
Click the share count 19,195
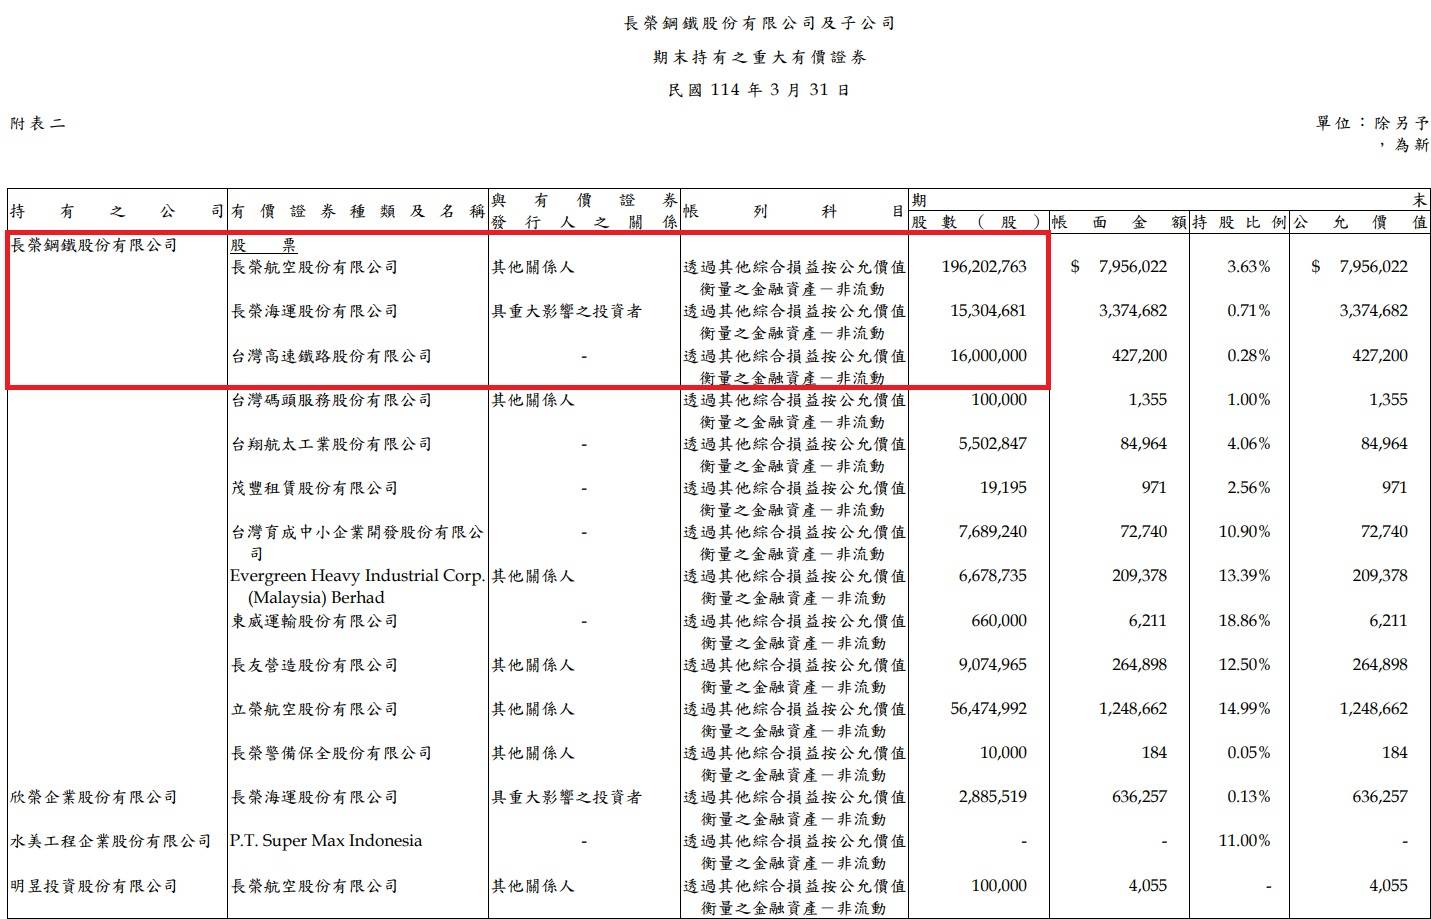click(1004, 488)
